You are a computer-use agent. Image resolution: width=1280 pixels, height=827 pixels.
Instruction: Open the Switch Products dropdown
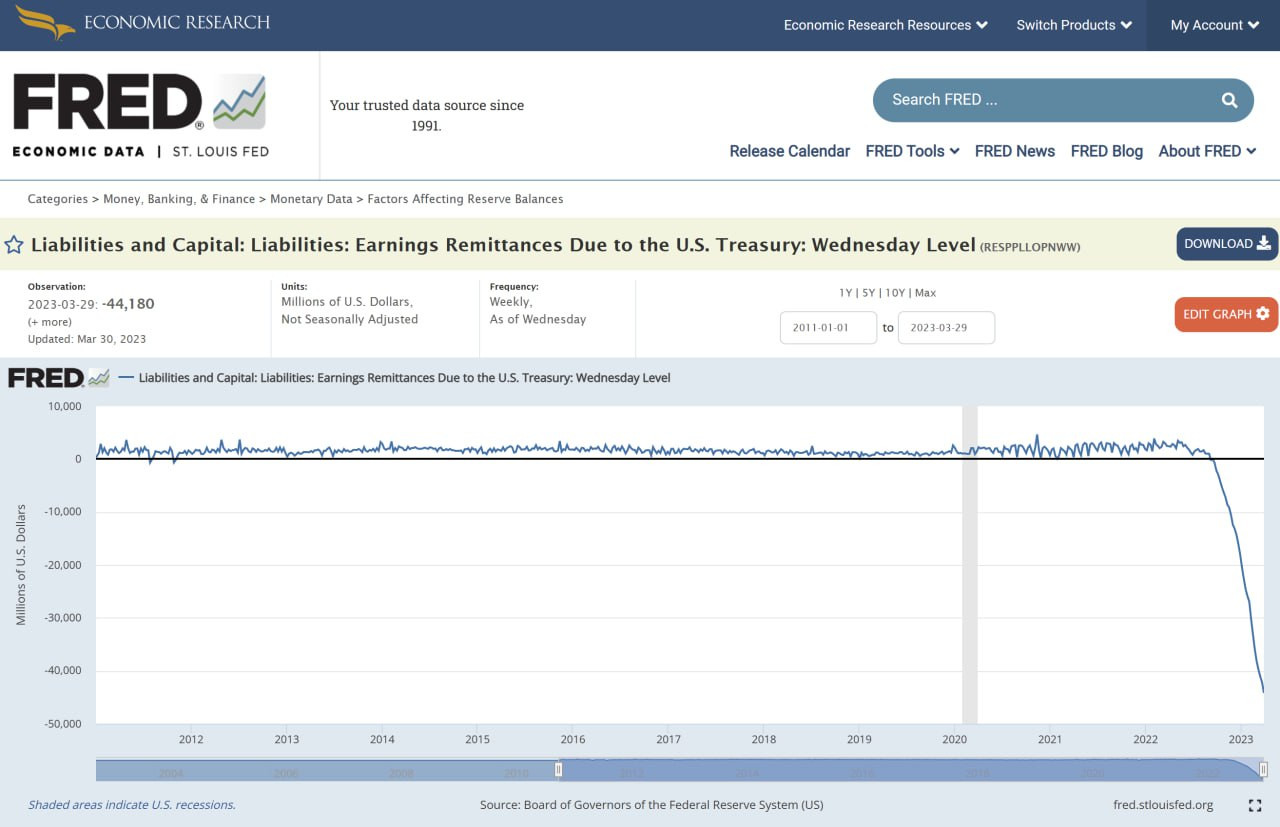(1074, 25)
